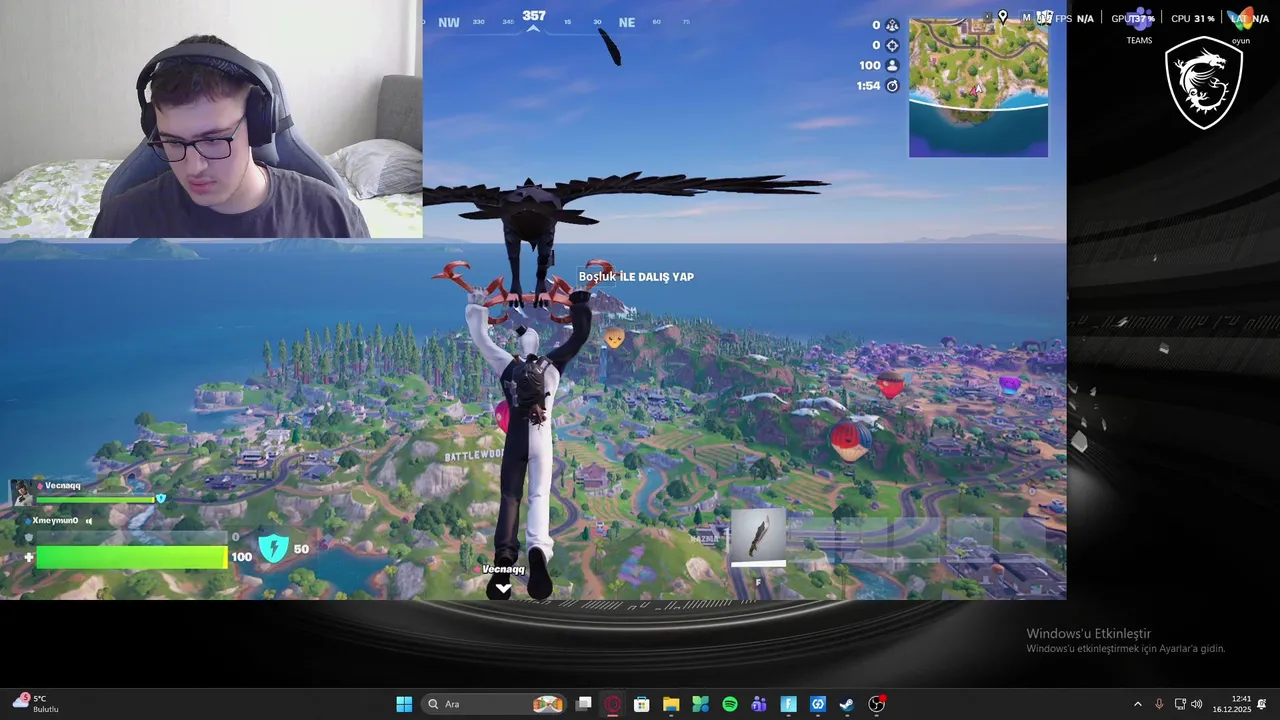
Task: Open weather widget showing 5°C Bulutlu
Action: coord(36,704)
